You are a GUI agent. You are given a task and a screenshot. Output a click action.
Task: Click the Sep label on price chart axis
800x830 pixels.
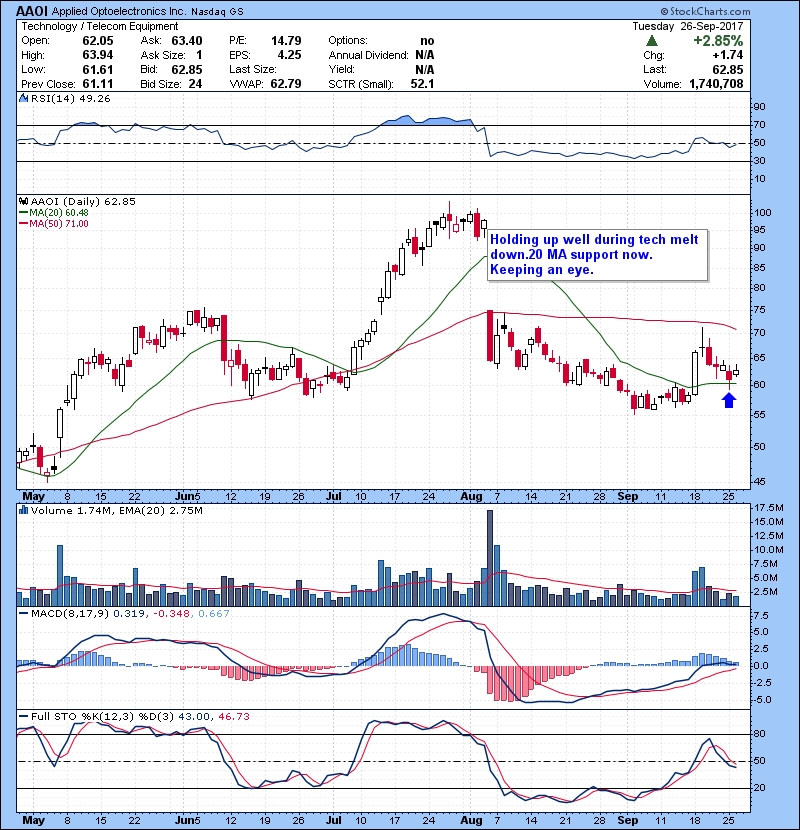coord(627,497)
